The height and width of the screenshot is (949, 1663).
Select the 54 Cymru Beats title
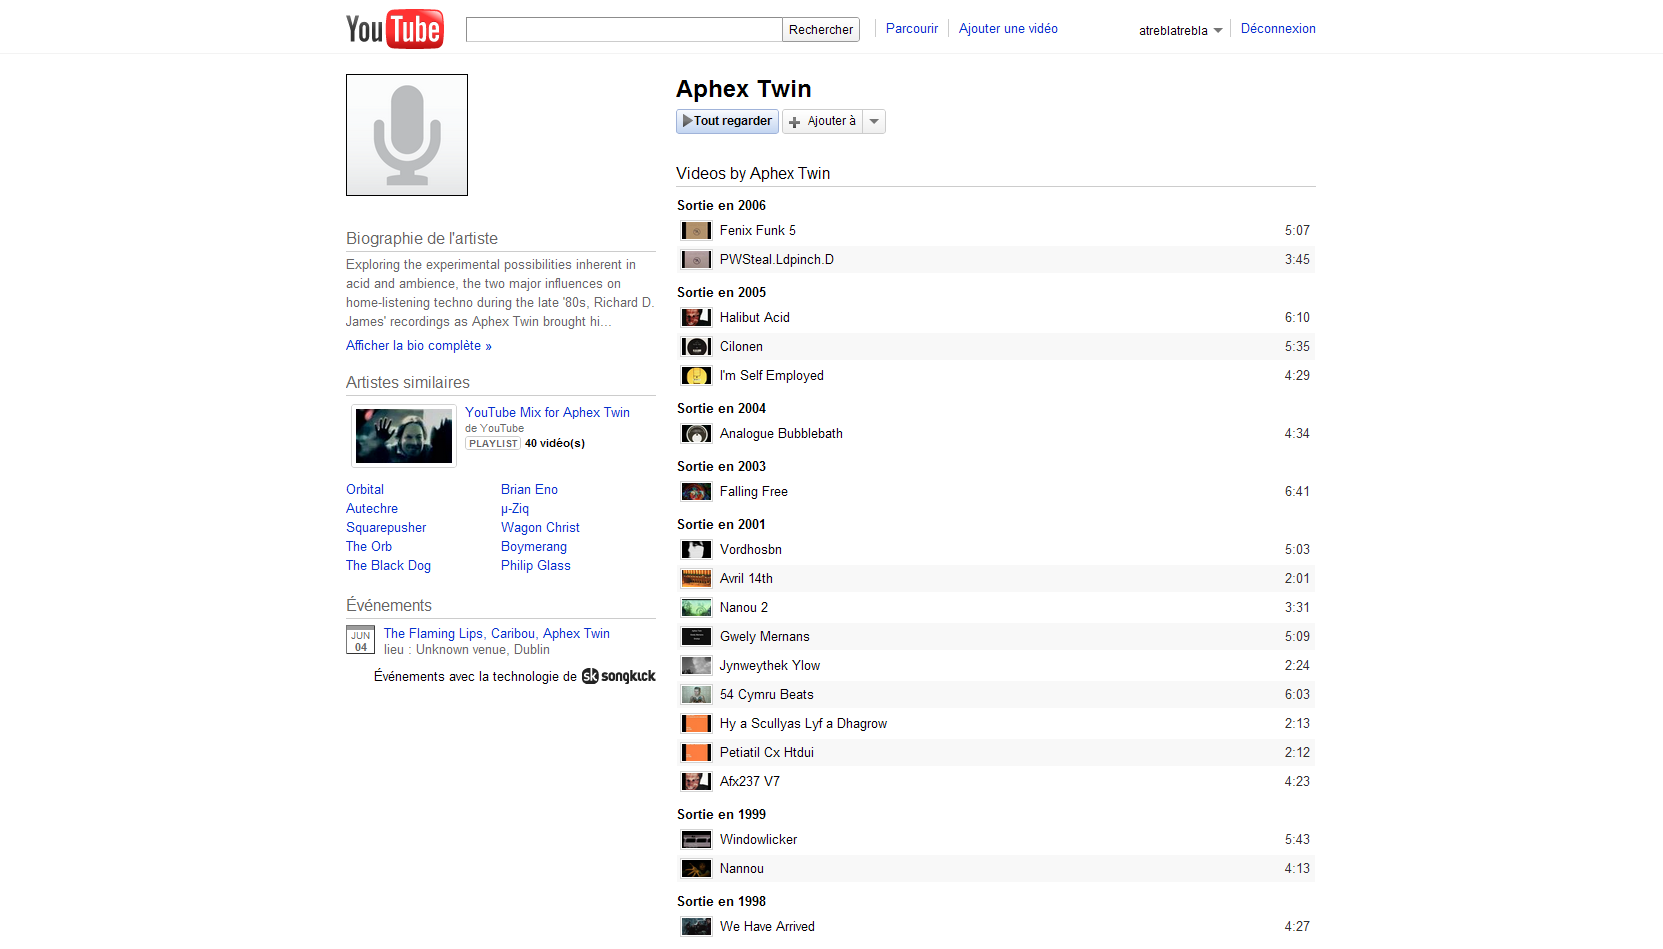767,695
